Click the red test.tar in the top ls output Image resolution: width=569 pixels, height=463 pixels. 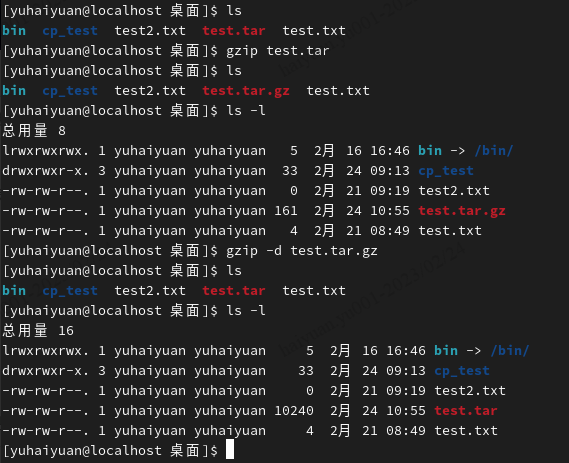pos(234,31)
